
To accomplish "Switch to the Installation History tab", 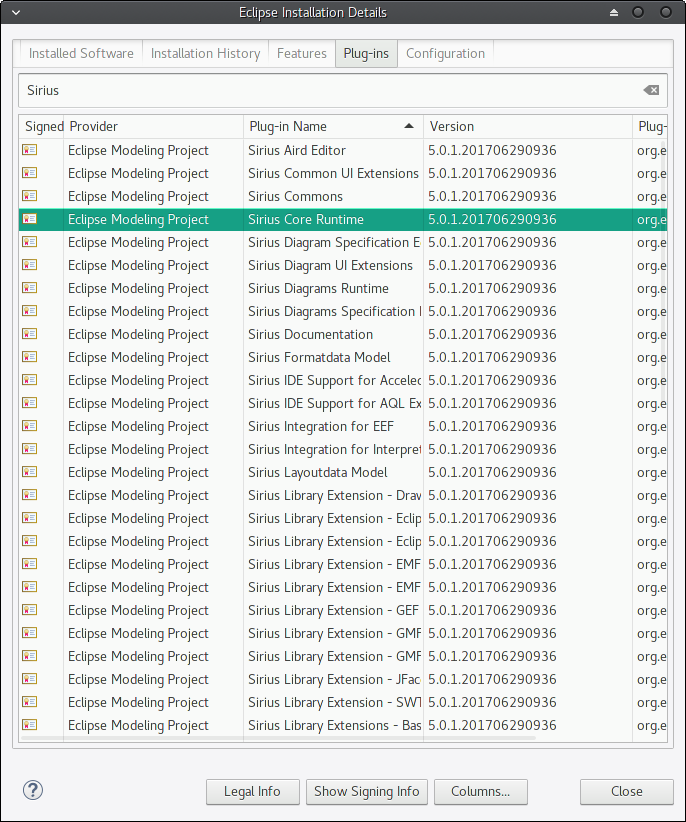I will coord(205,53).
